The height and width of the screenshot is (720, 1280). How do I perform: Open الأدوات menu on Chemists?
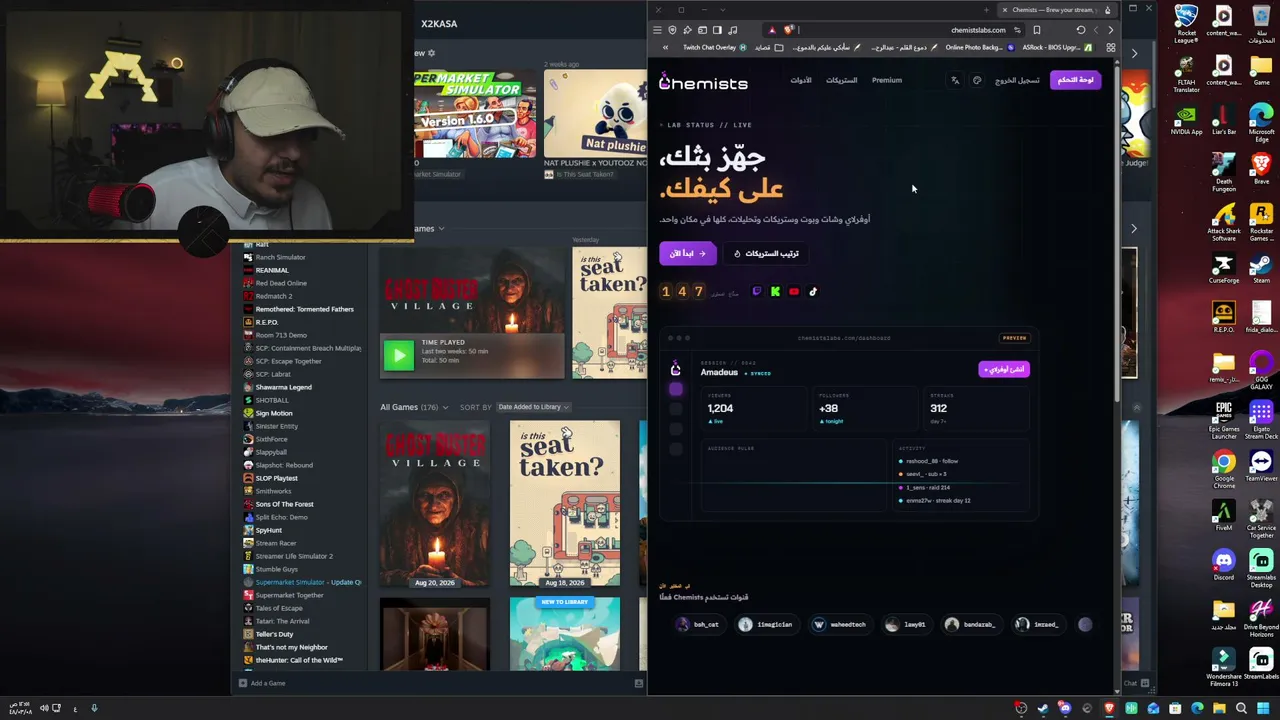[x=801, y=80]
